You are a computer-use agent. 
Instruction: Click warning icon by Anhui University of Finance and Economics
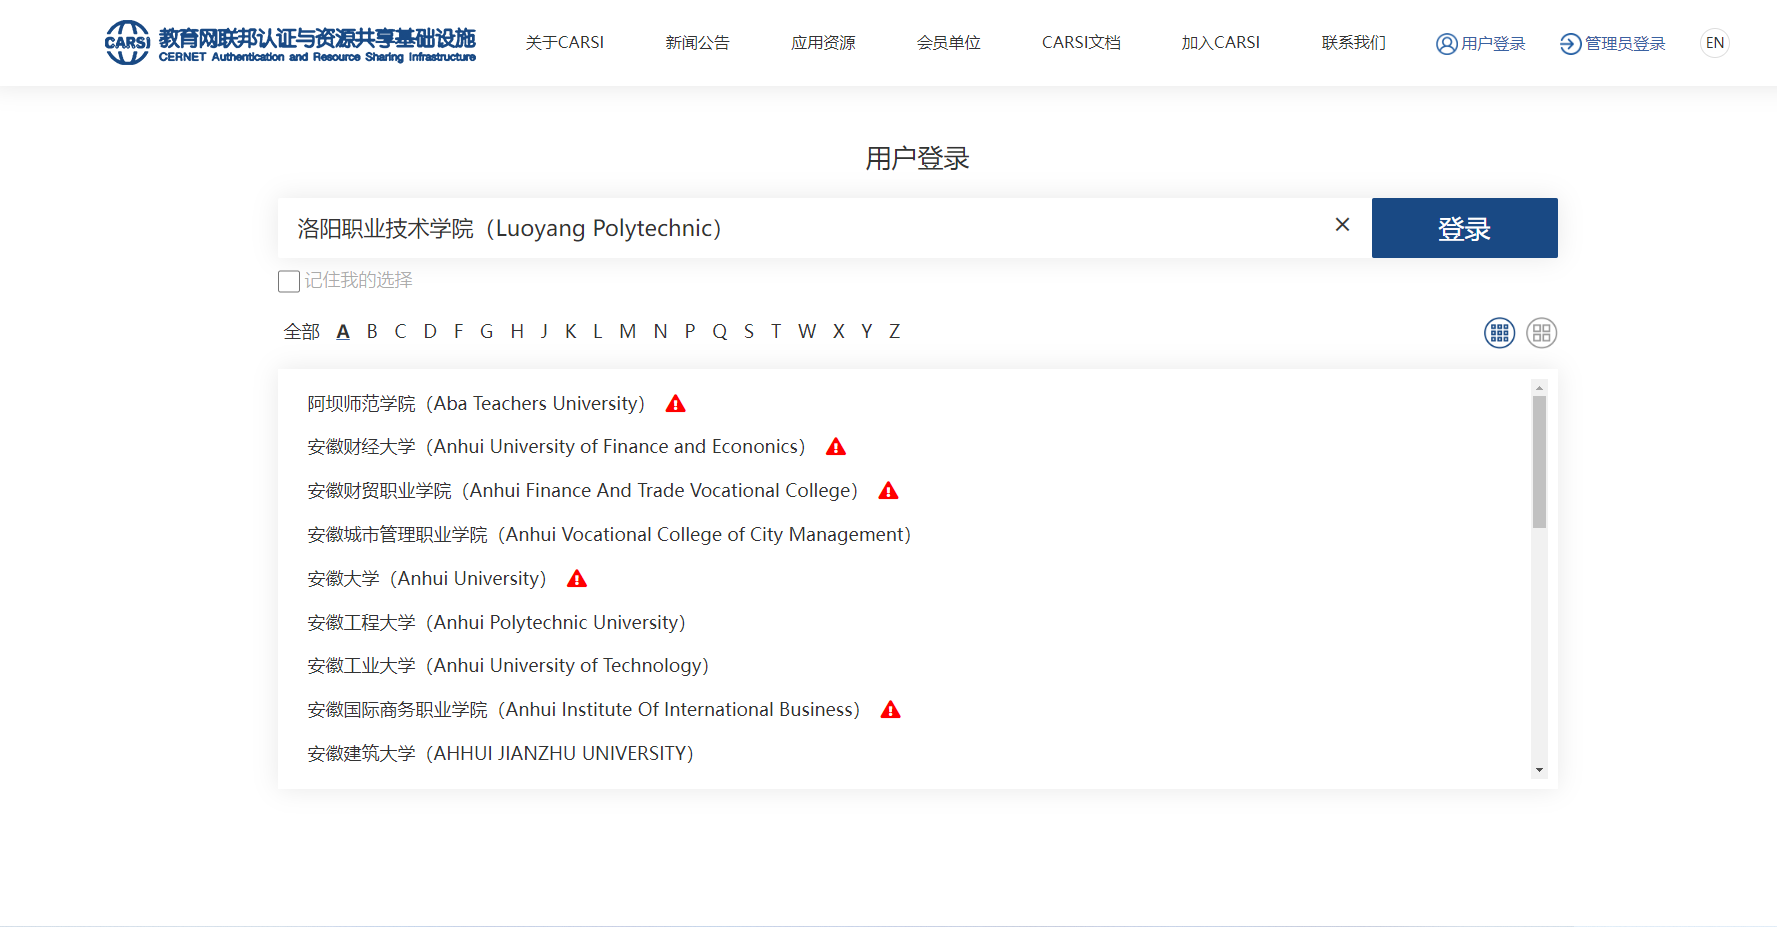click(x=836, y=447)
